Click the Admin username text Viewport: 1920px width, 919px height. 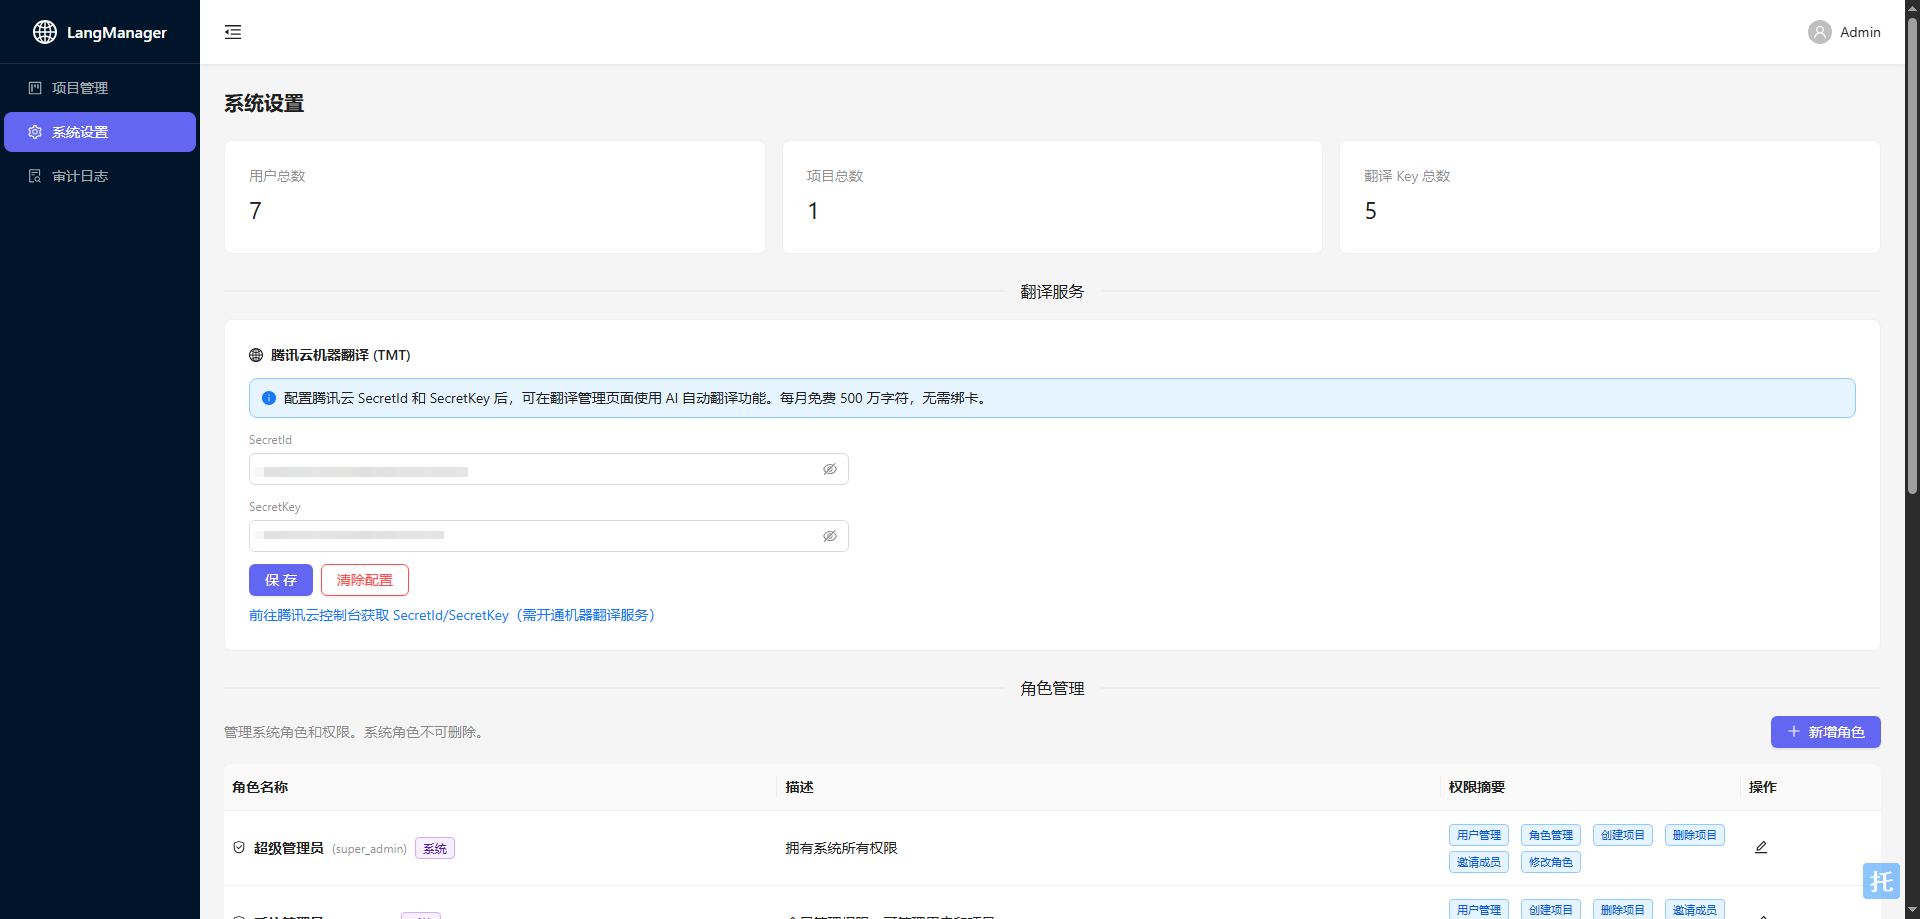click(x=1860, y=32)
